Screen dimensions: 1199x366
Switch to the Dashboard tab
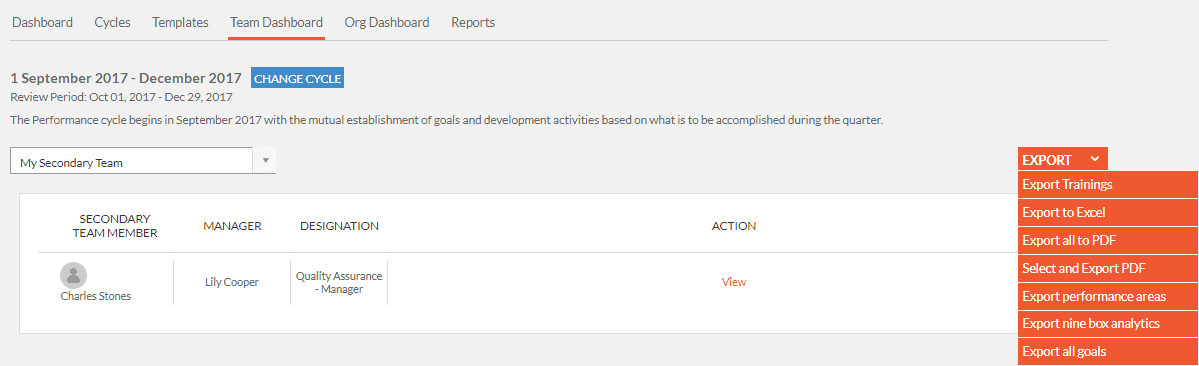click(x=43, y=22)
